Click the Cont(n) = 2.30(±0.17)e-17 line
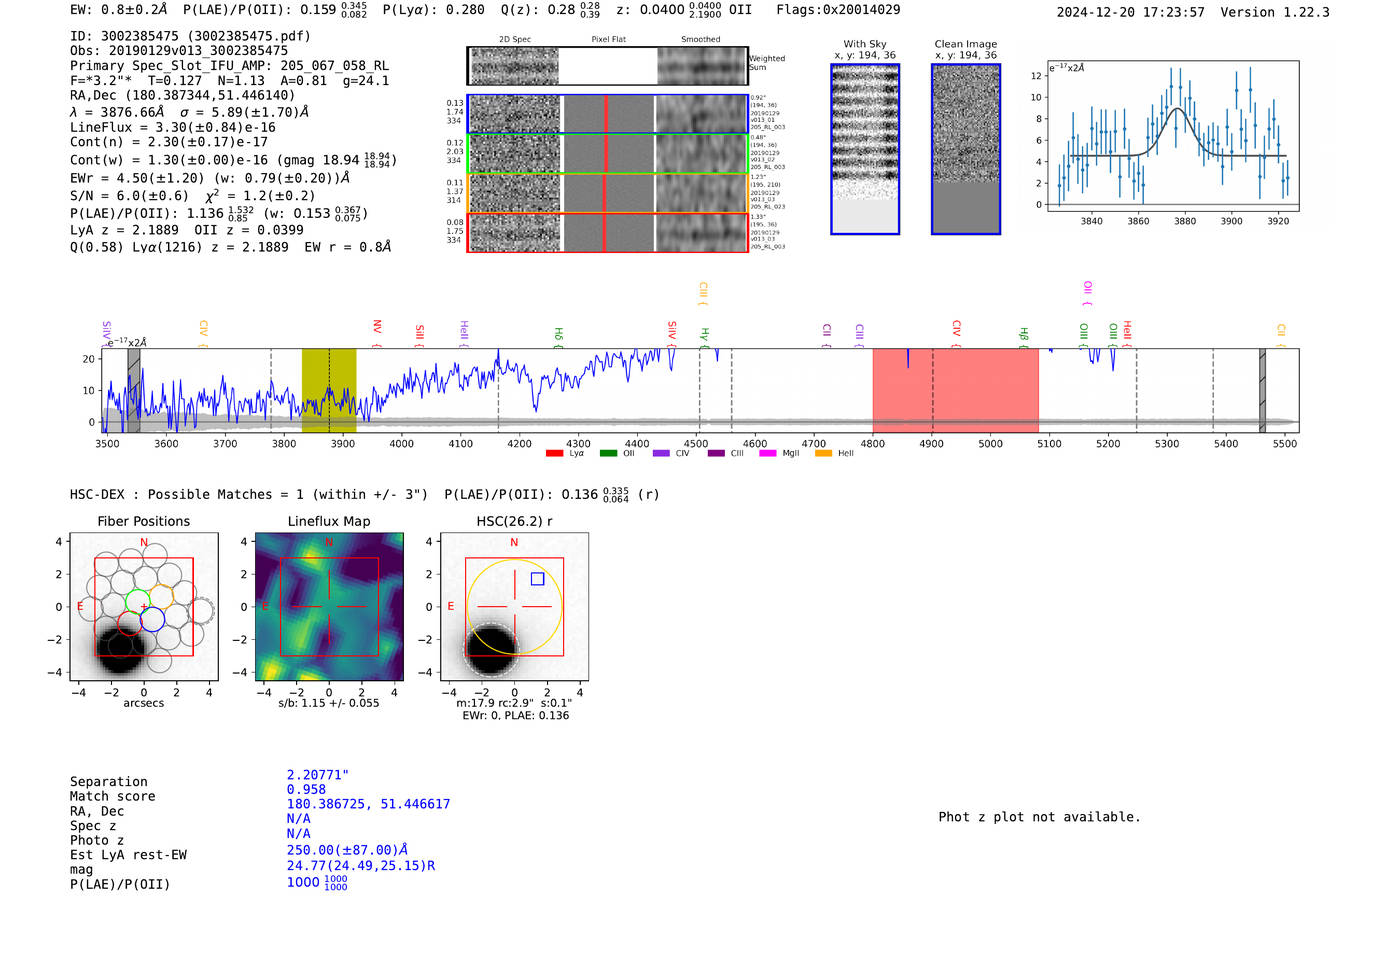The image size is (1400, 953). pyautogui.click(x=169, y=142)
